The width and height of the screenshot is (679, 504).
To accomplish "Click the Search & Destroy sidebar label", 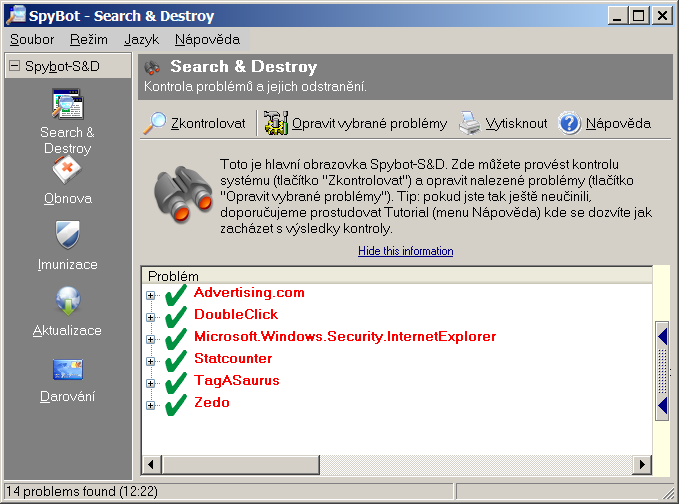I will click(68, 140).
